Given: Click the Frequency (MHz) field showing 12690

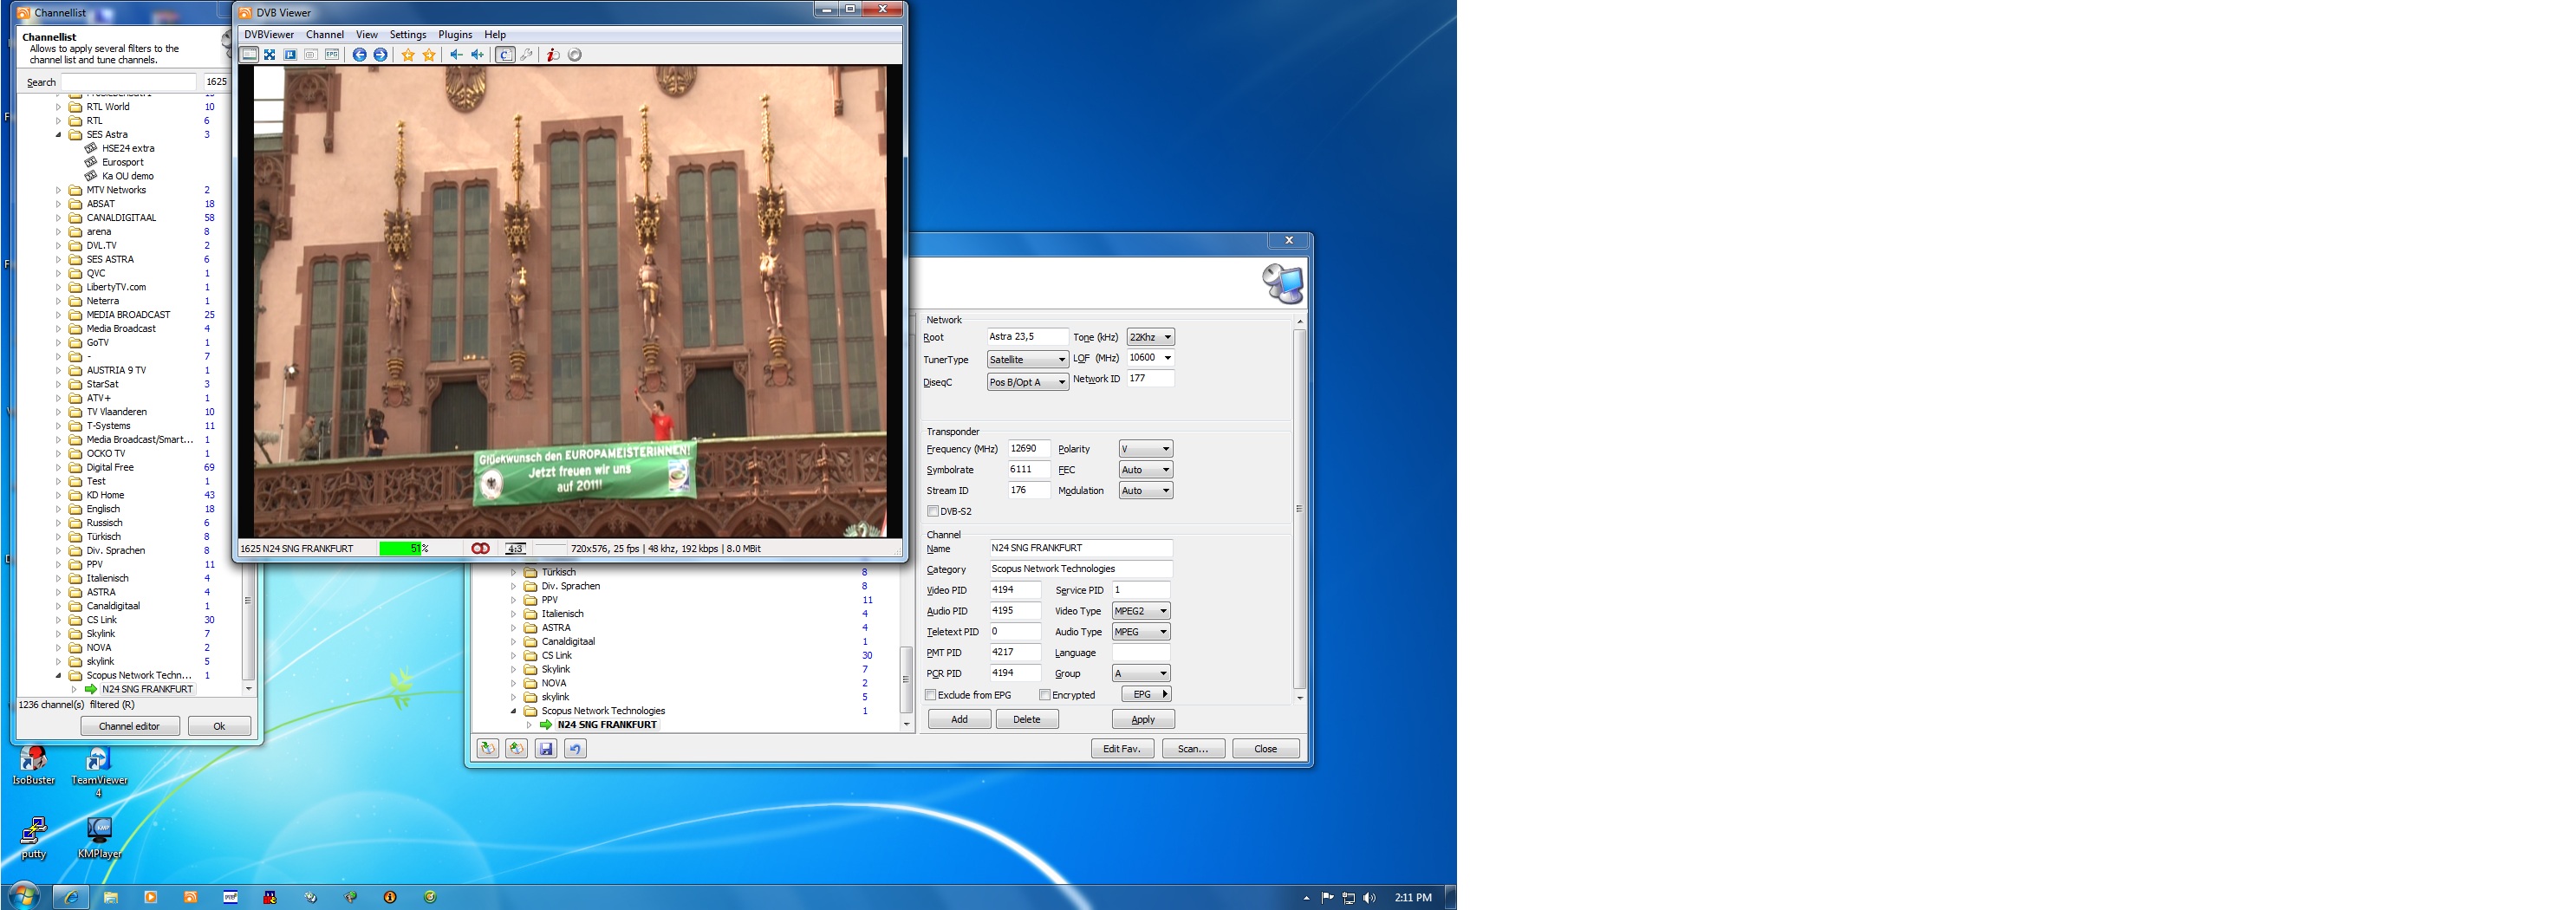Looking at the screenshot, I should [x=1029, y=449].
